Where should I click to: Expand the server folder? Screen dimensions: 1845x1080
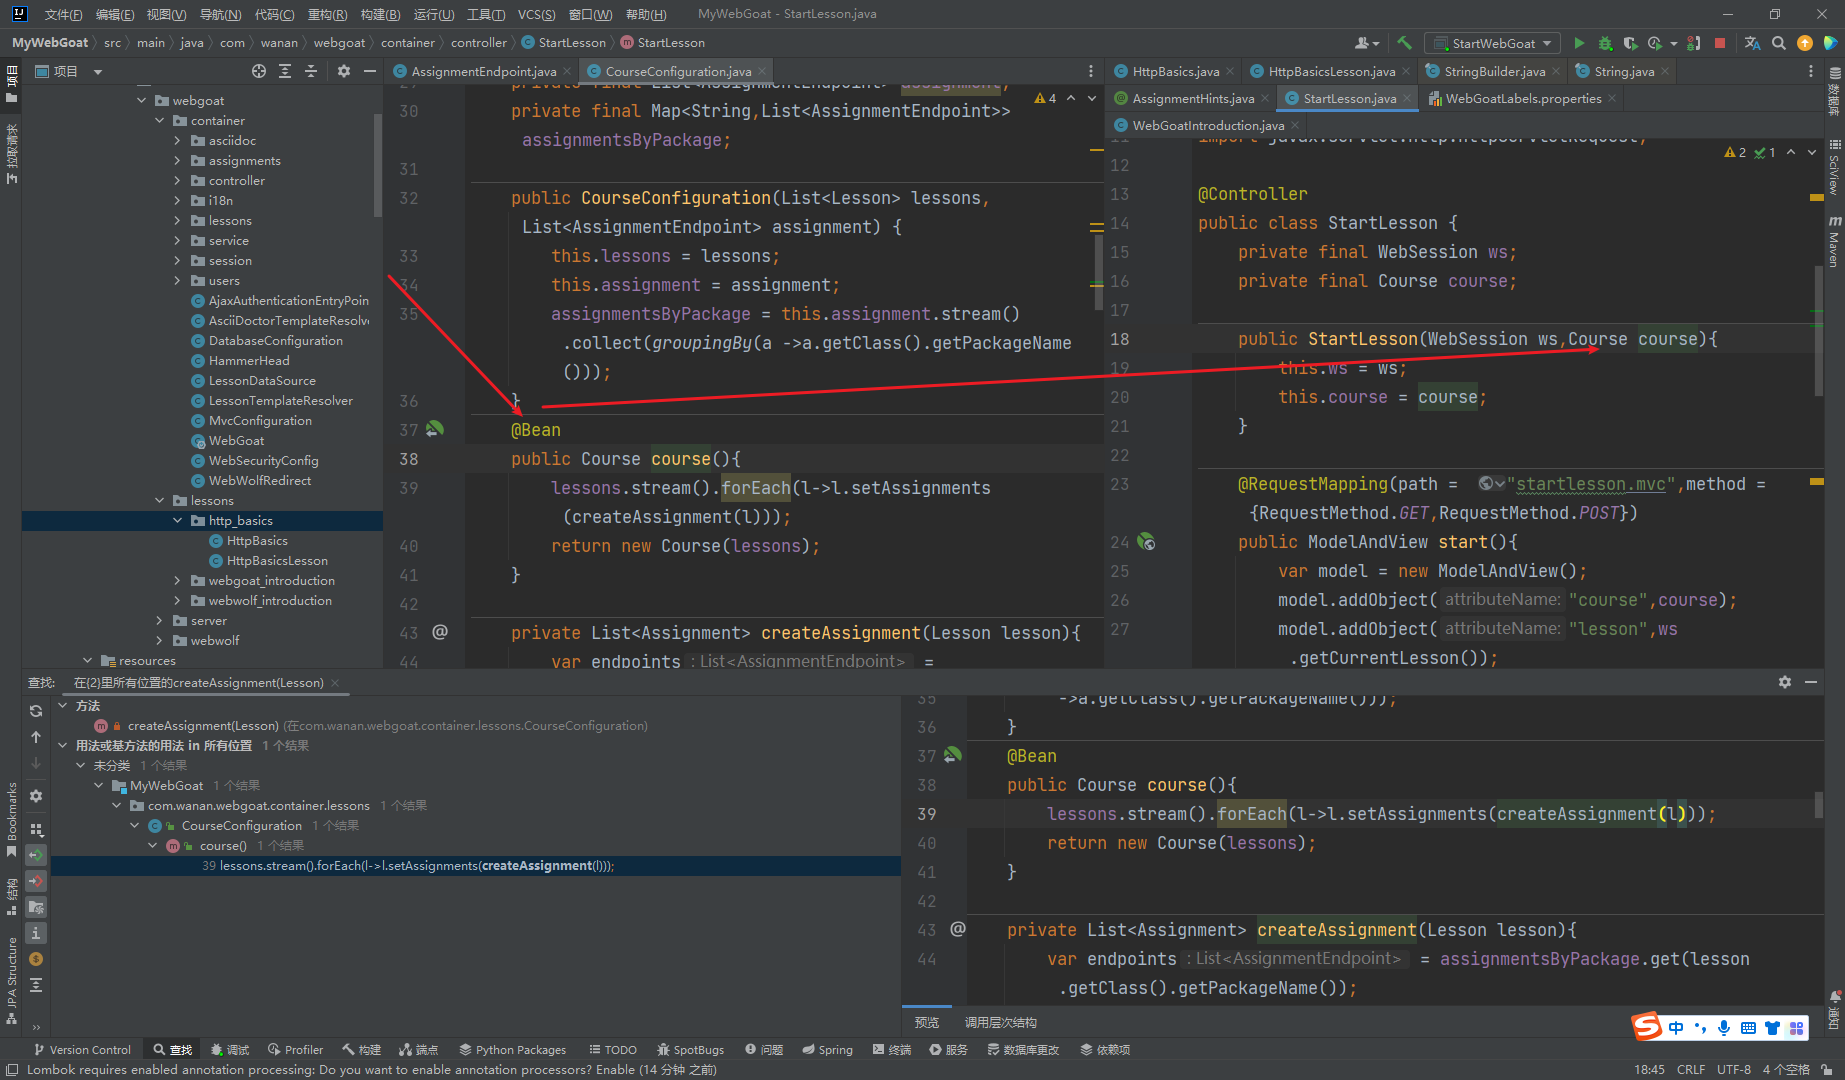click(x=160, y=621)
